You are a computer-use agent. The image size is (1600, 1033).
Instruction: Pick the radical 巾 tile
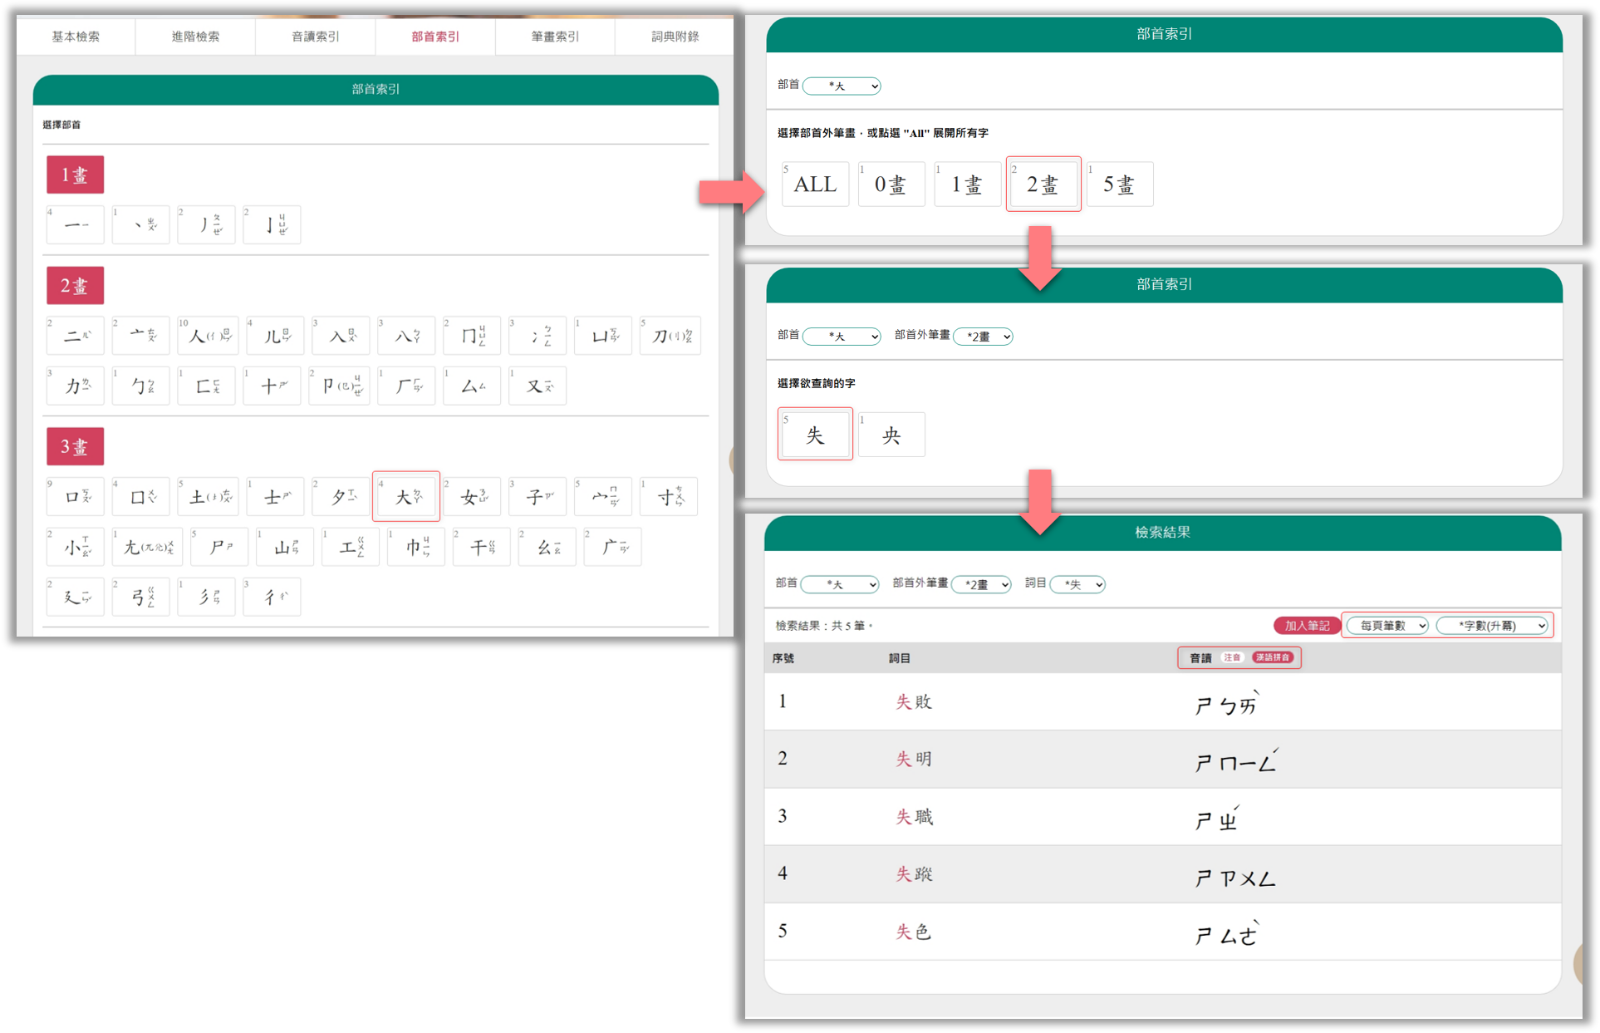(416, 547)
